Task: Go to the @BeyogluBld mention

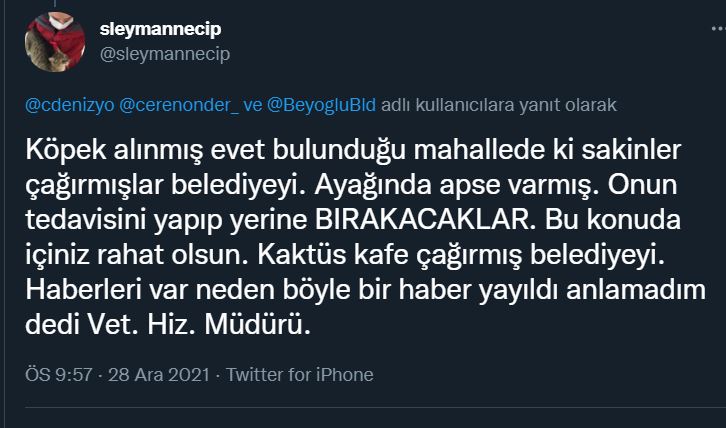Action: (x=320, y=104)
